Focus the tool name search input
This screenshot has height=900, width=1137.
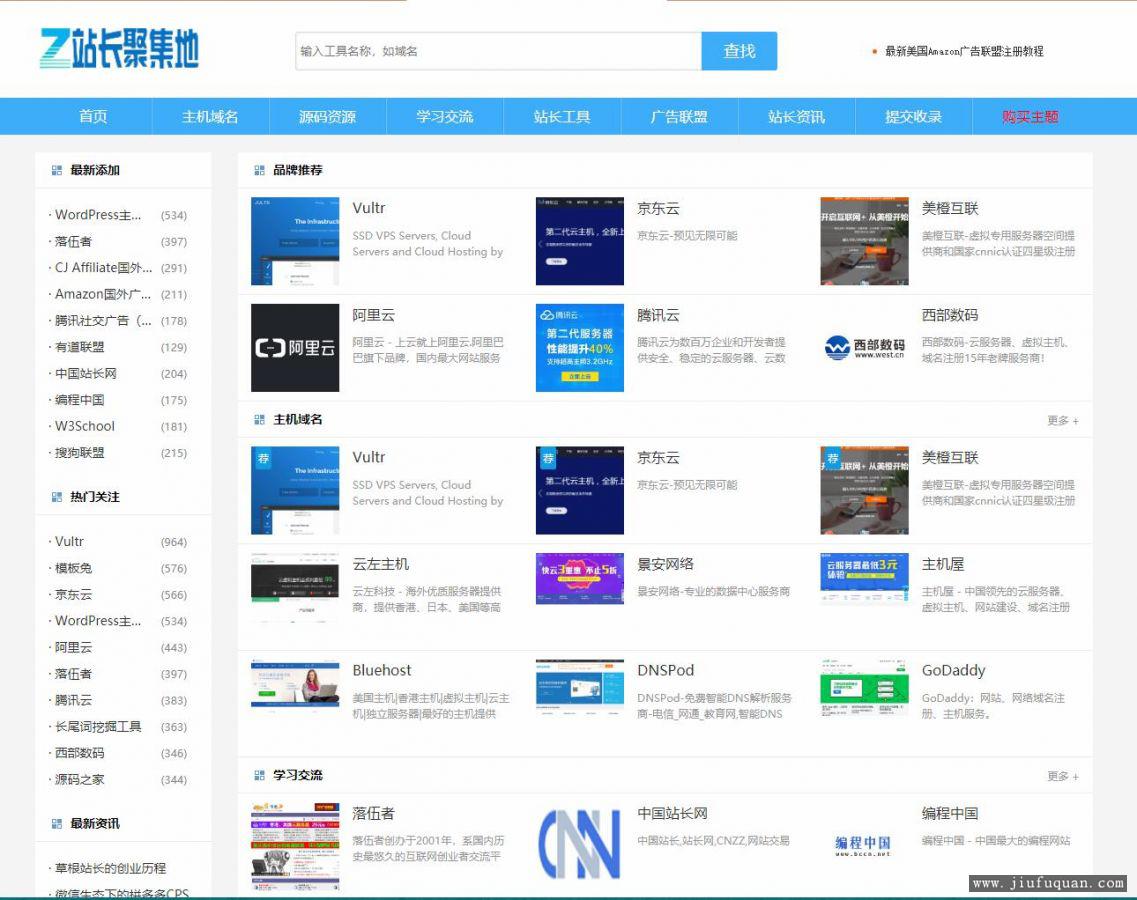point(498,51)
